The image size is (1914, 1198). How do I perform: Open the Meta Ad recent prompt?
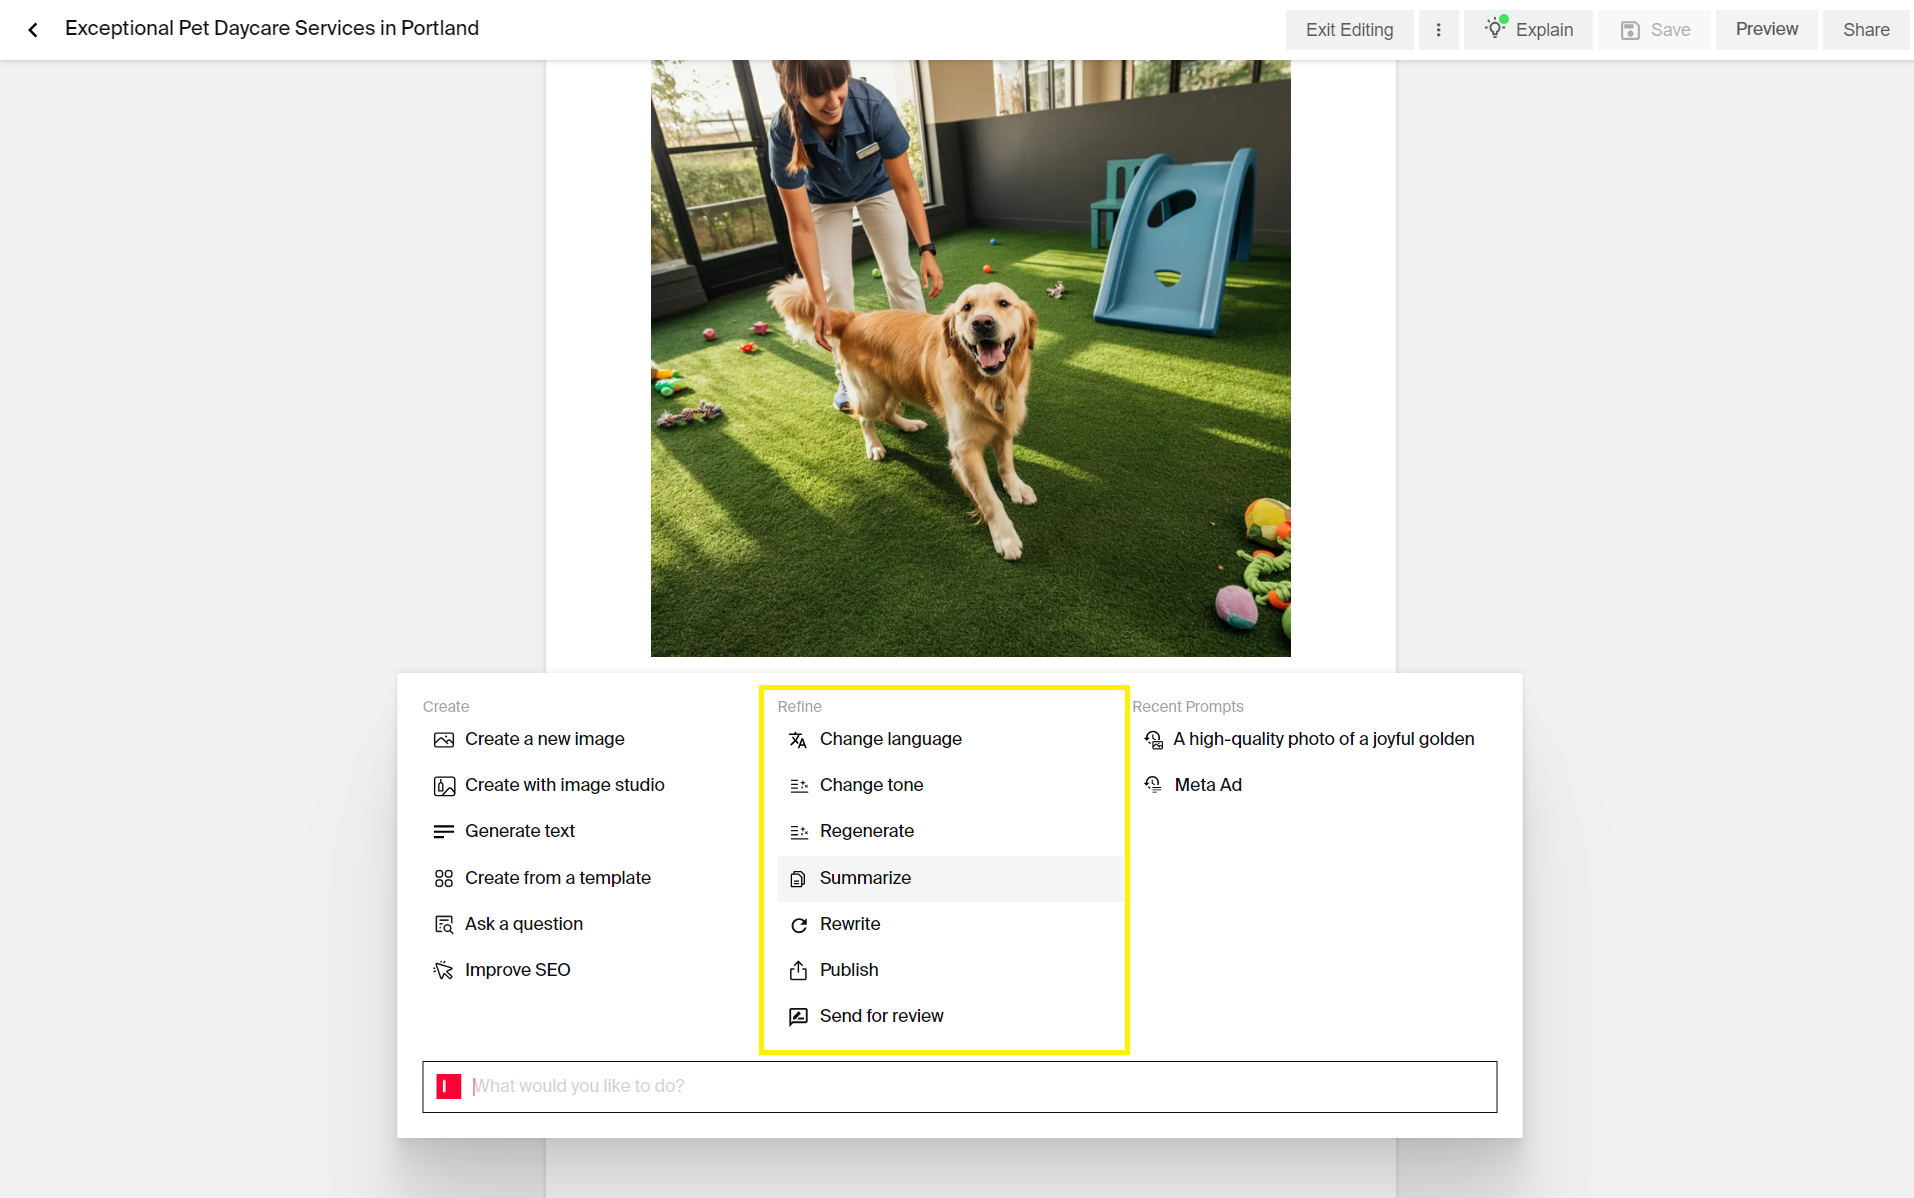(x=1208, y=785)
